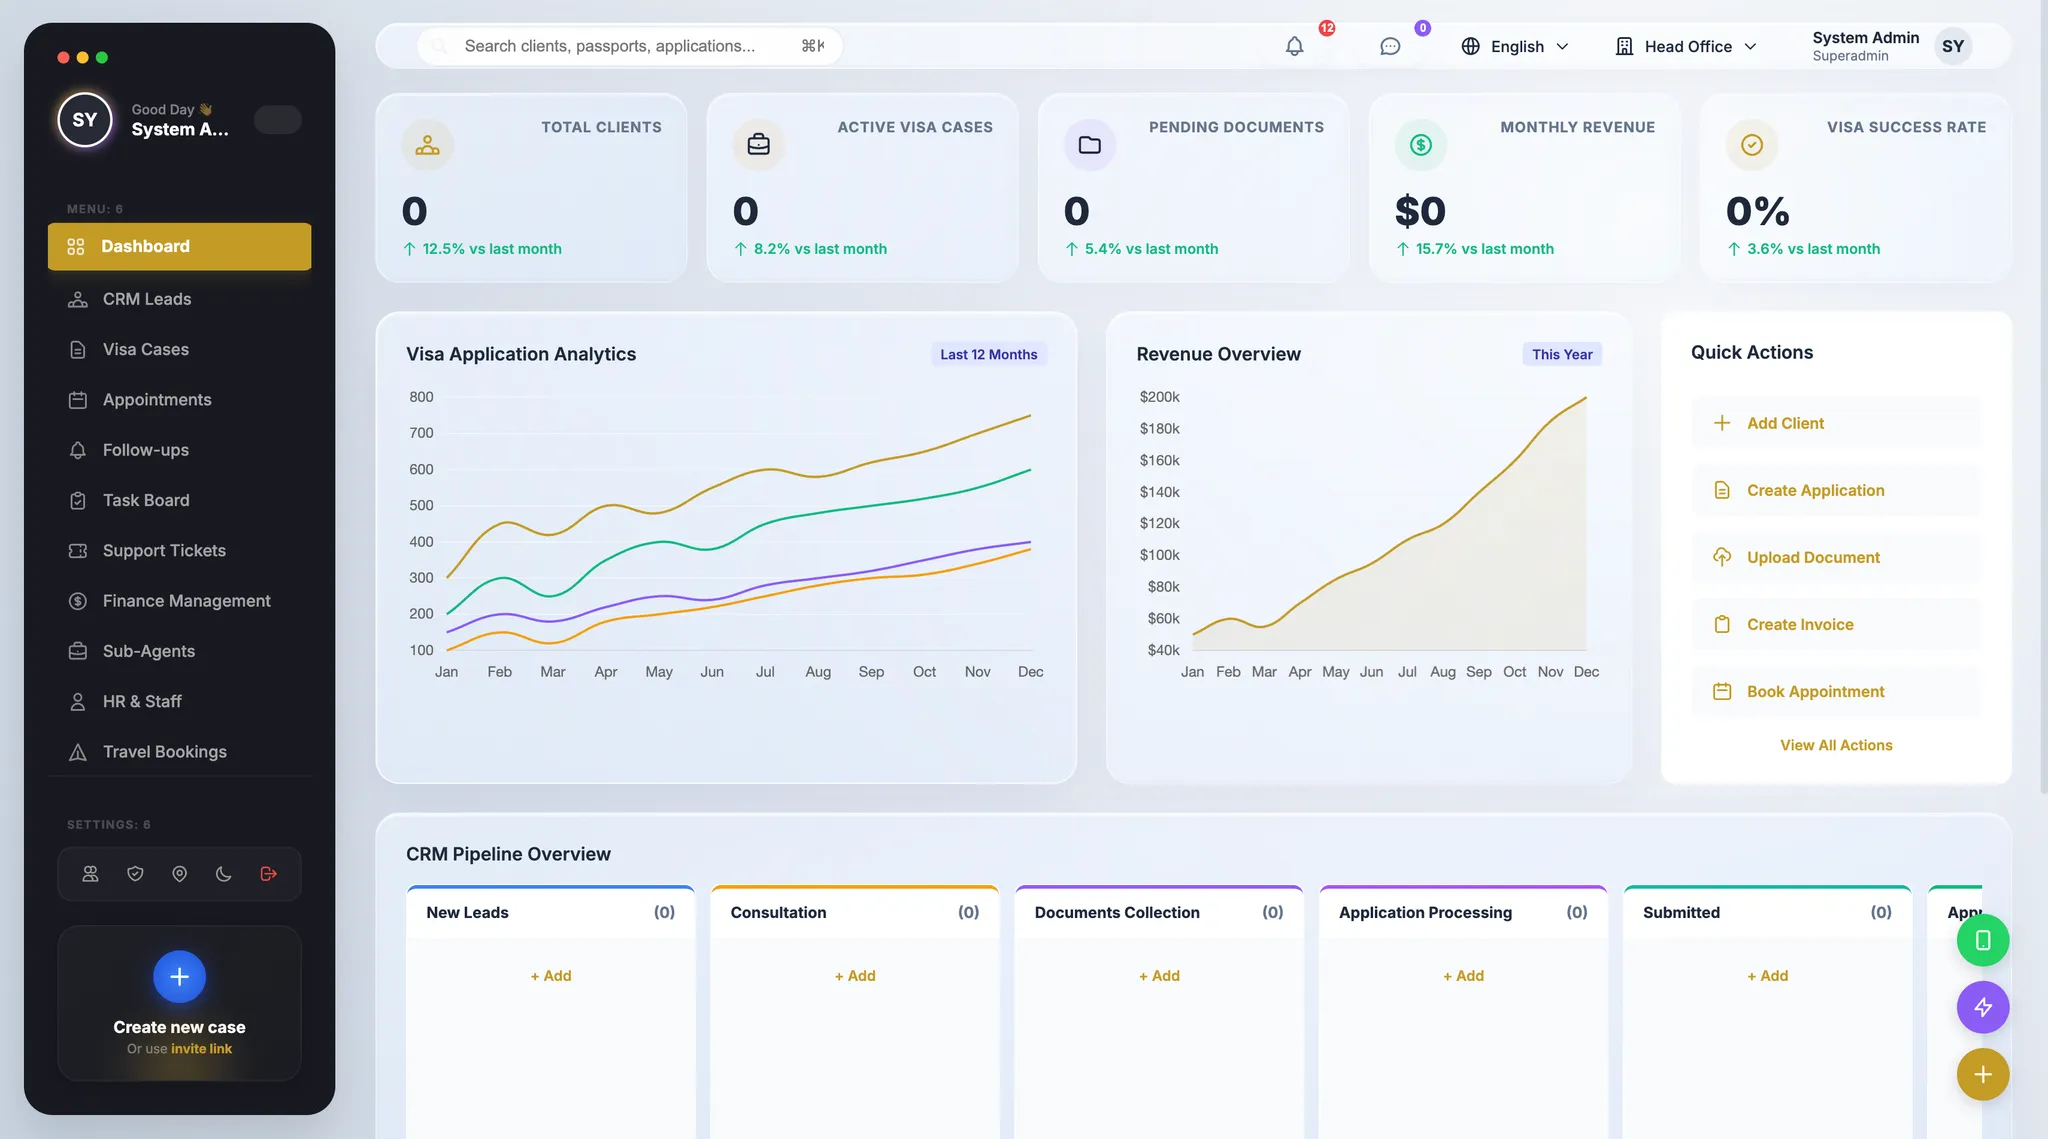Image resolution: width=2048 pixels, height=1139 pixels.
Task: Select Dashboard in the sidebar
Action: point(179,246)
